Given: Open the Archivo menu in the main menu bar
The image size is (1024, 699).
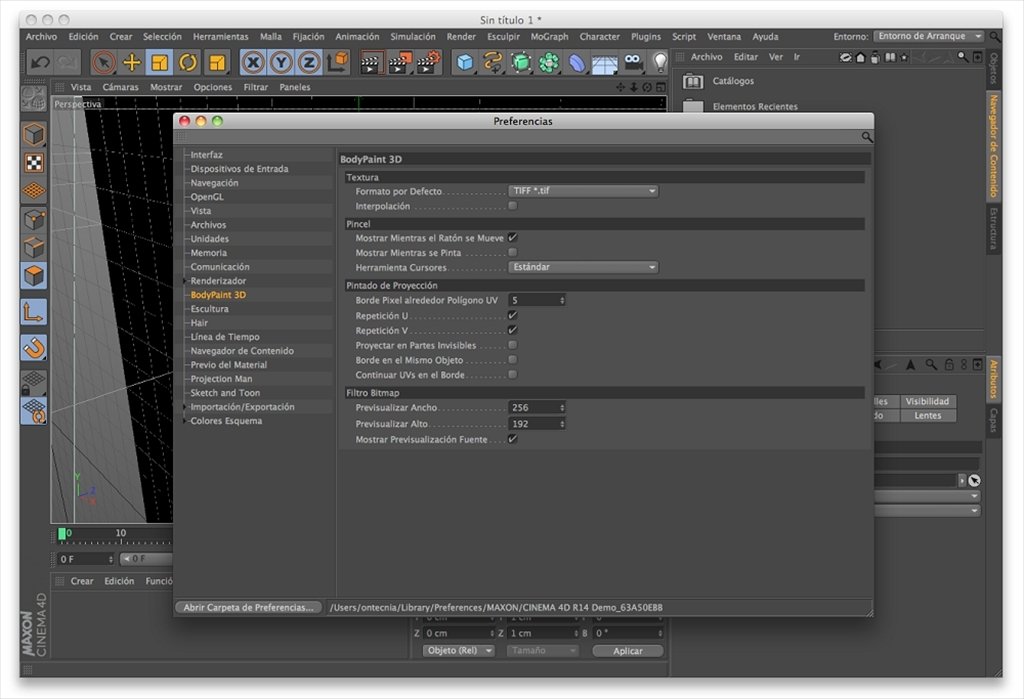Looking at the screenshot, I should pyautogui.click(x=41, y=37).
